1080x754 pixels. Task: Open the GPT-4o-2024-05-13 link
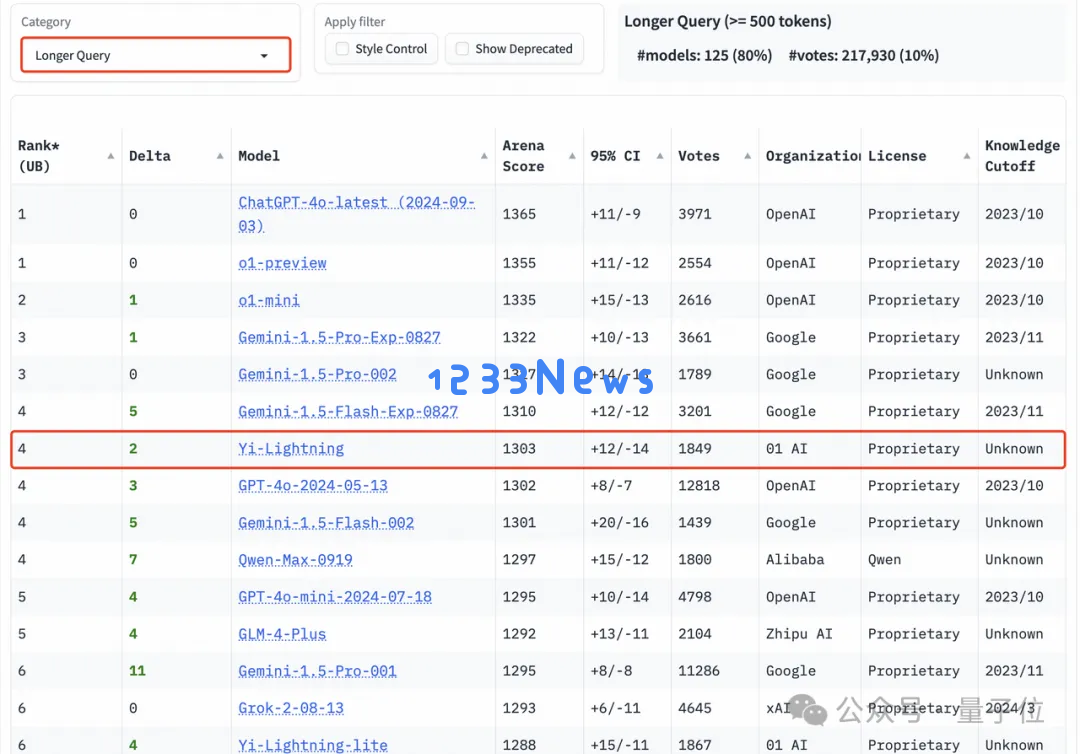(313, 485)
